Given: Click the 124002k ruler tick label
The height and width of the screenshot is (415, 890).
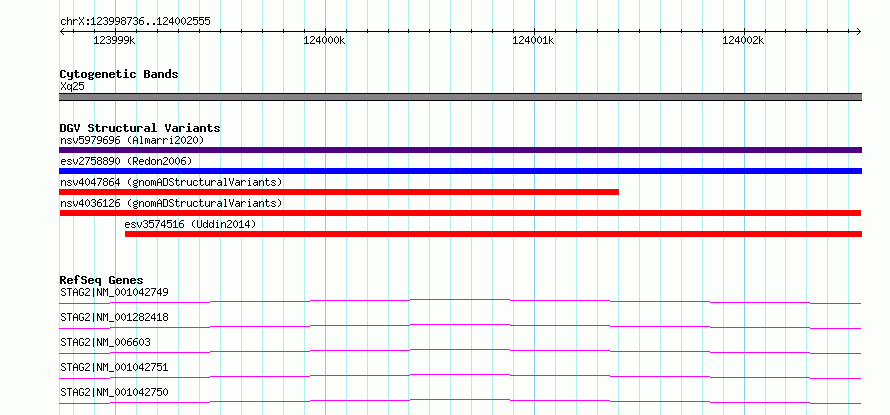Looking at the screenshot, I should 743,41.
